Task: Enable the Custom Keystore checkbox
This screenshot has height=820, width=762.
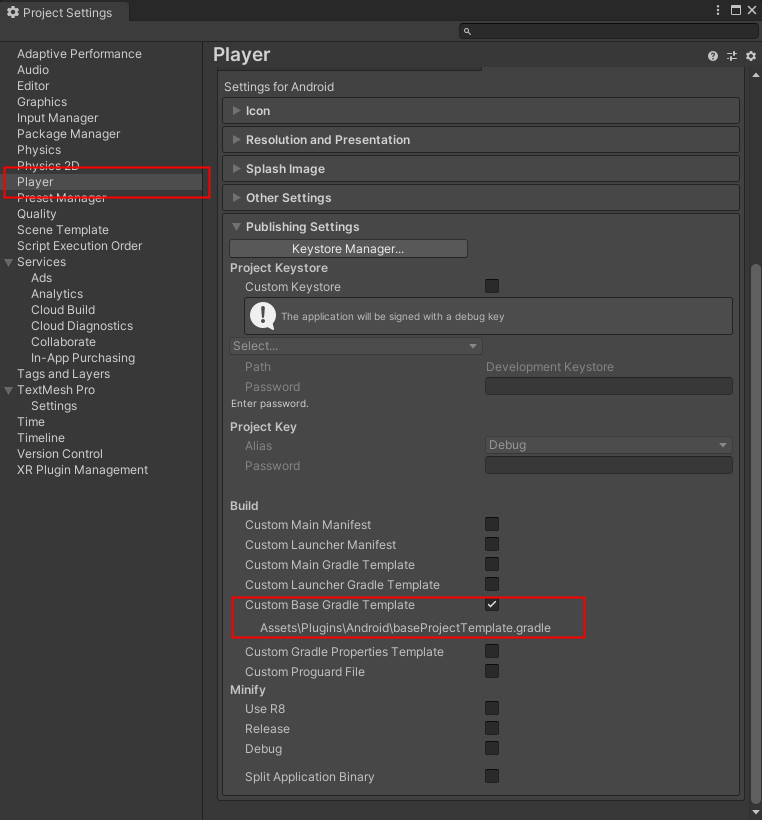Action: (x=491, y=286)
